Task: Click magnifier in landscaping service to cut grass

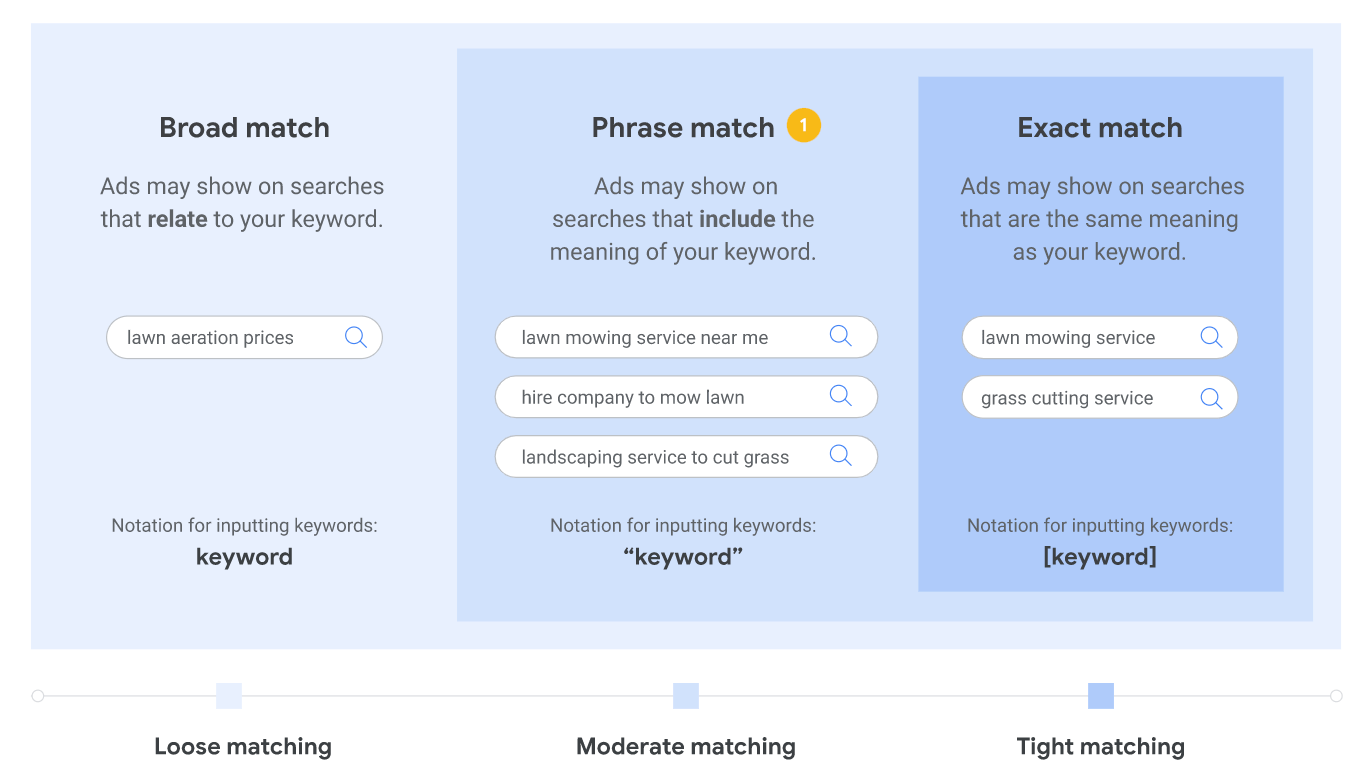Action: [840, 456]
